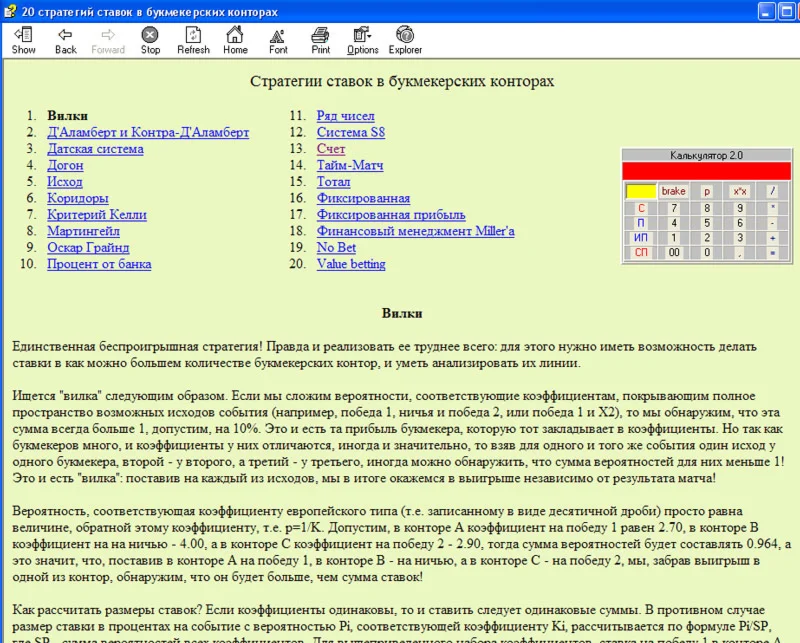Open the Исход strategy link
Image resolution: width=800 pixels, height=643 pixels.
coord(65,182)
